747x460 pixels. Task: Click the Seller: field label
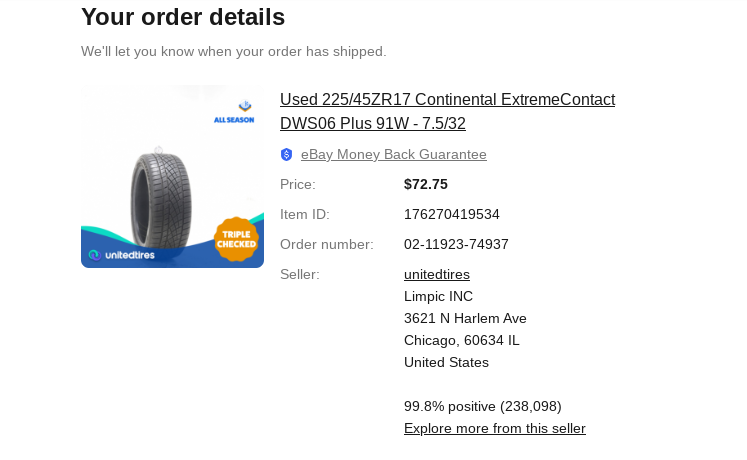click(x=300, y=274)
